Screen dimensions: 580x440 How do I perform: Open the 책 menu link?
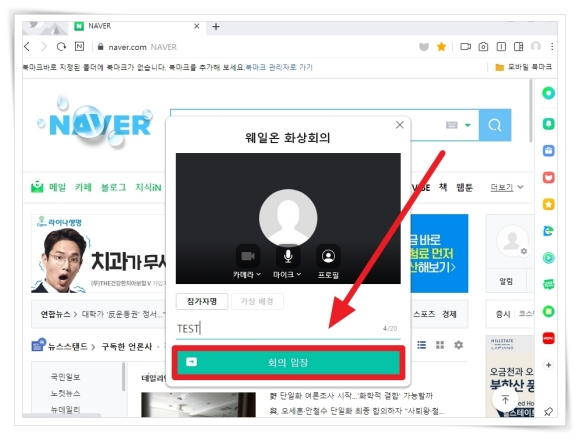443,187
